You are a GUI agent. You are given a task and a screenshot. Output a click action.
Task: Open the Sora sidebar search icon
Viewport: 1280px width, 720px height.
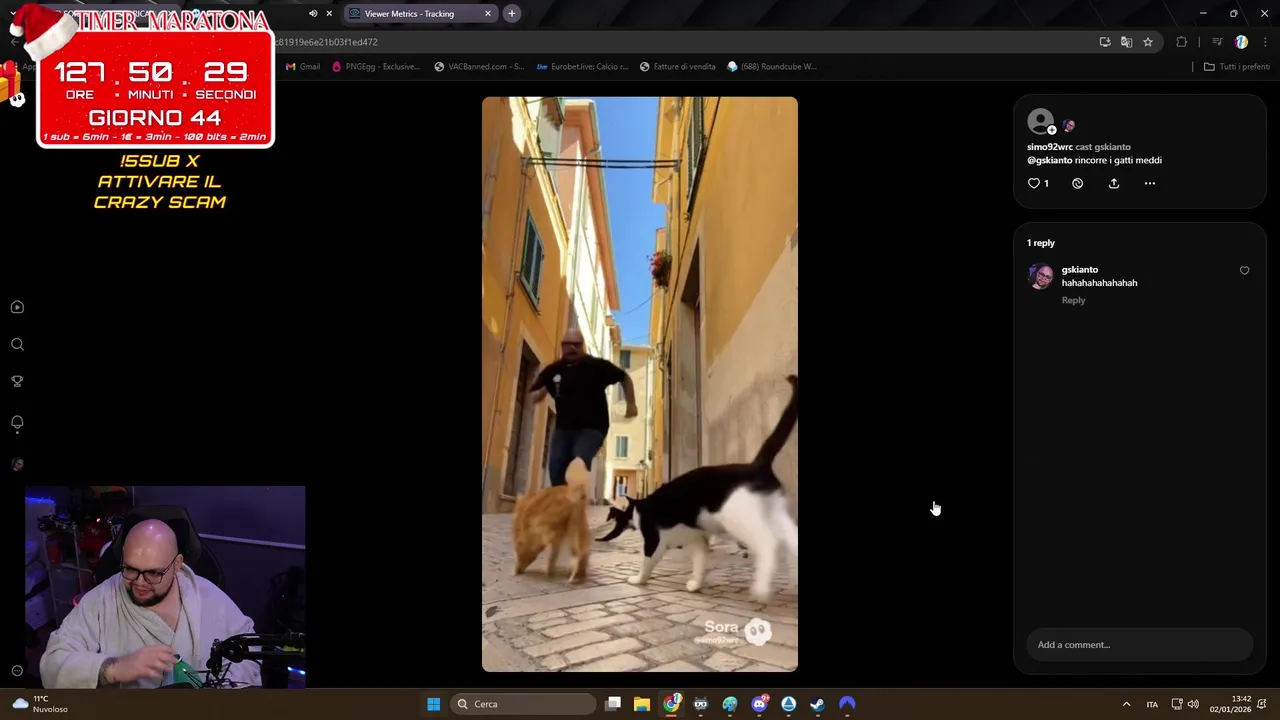(17, 344)
